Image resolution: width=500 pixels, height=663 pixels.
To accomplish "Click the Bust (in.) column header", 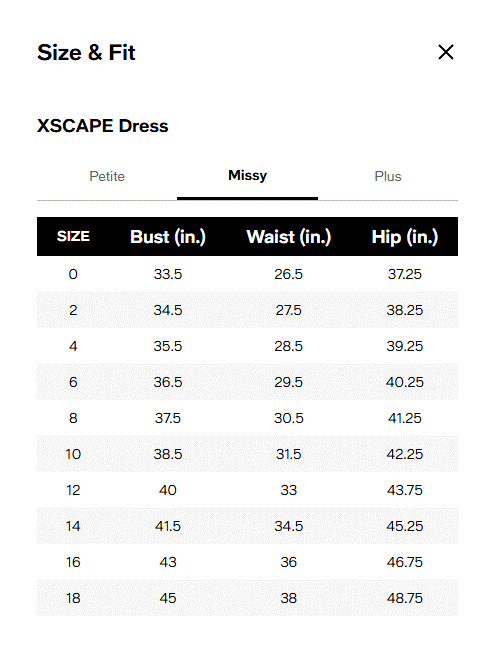I will pyautogui.click(x=168, y=237).
